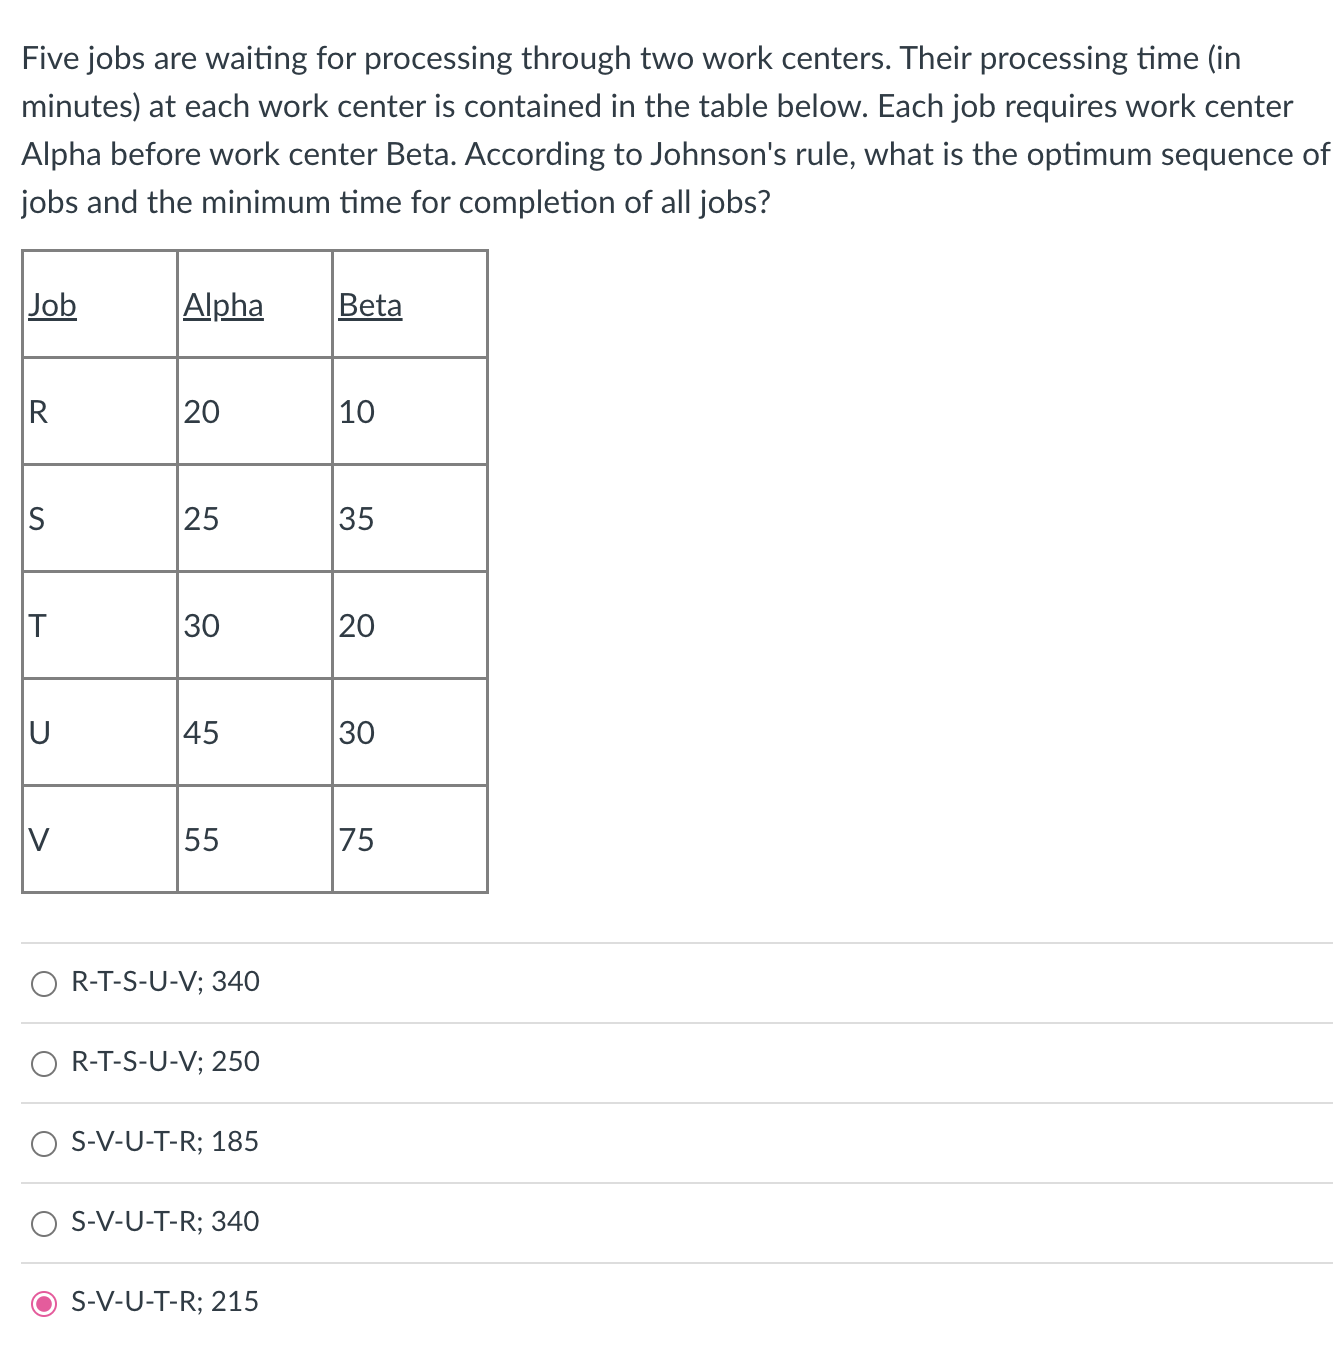Select the R-T-S-U-V; 340 radio button
The image size is (1340, 1346).
point(44,983)
